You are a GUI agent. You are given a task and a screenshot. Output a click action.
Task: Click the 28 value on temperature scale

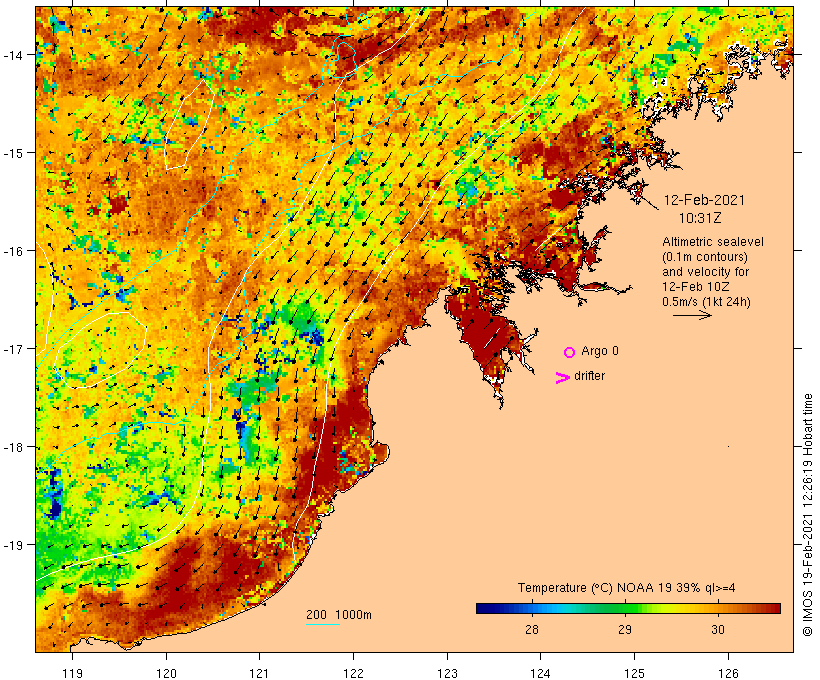coord(532,630)
